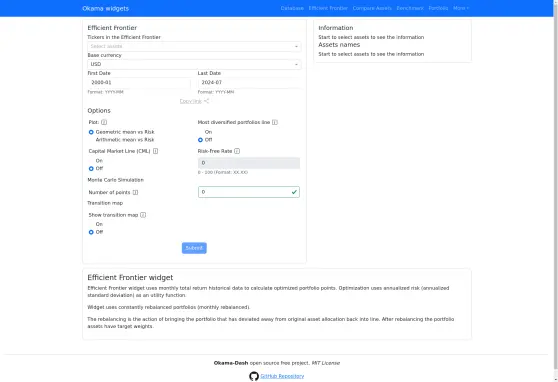The image size is (558, 382).
Task: Click the Submit button
Action: point(194,248)
